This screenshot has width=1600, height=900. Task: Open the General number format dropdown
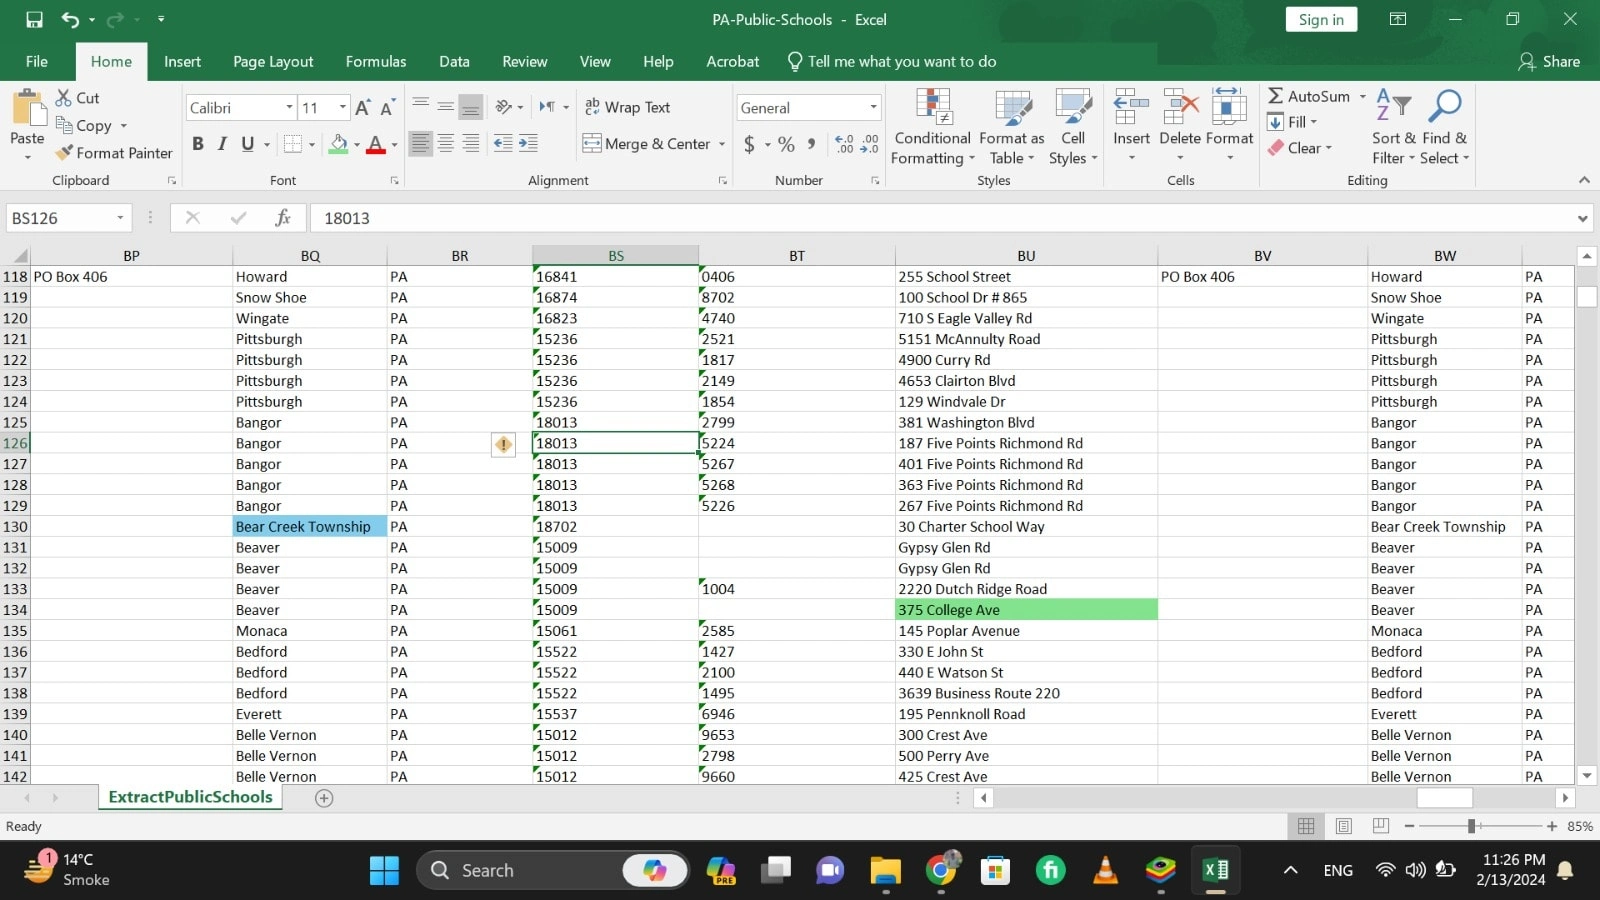pyautogui.click(x=873, y=108)
